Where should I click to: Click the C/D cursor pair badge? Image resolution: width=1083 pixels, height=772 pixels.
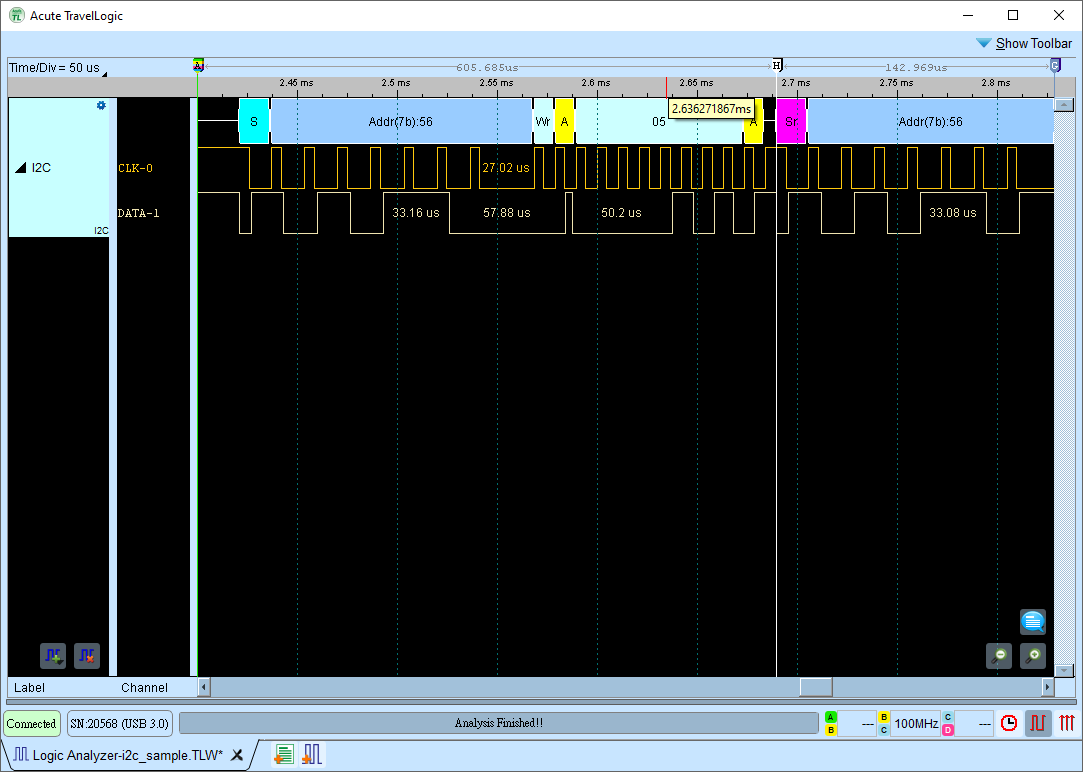coord(948,724)
